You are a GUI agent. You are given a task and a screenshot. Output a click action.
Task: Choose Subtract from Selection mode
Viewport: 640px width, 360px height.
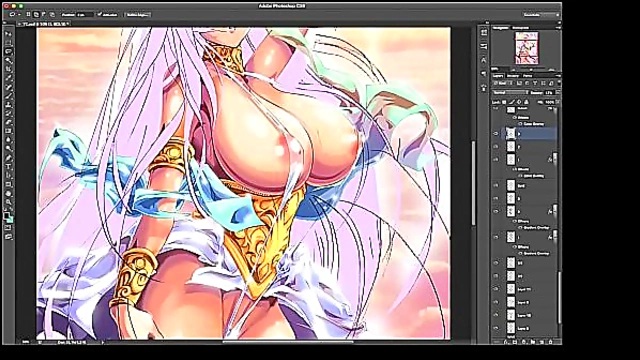point(44,14)
